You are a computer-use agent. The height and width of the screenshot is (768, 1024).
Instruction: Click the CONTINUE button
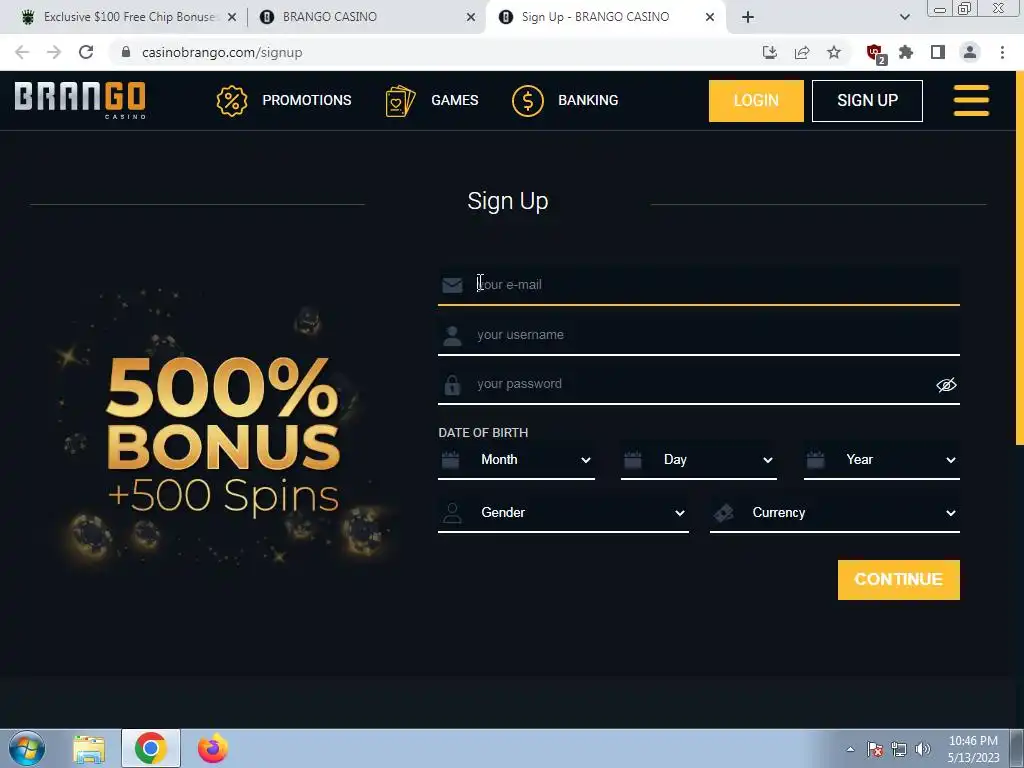899,579
